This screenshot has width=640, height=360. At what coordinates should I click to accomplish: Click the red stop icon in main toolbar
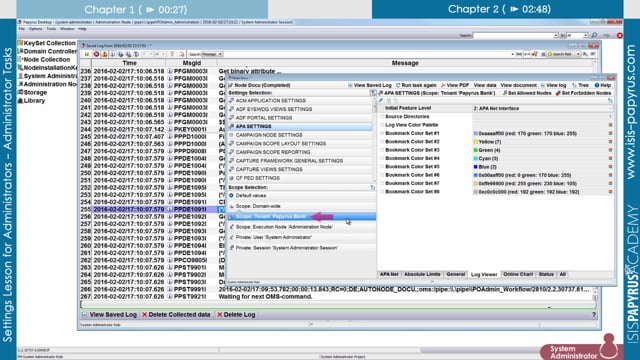click(x=620, y=36)
